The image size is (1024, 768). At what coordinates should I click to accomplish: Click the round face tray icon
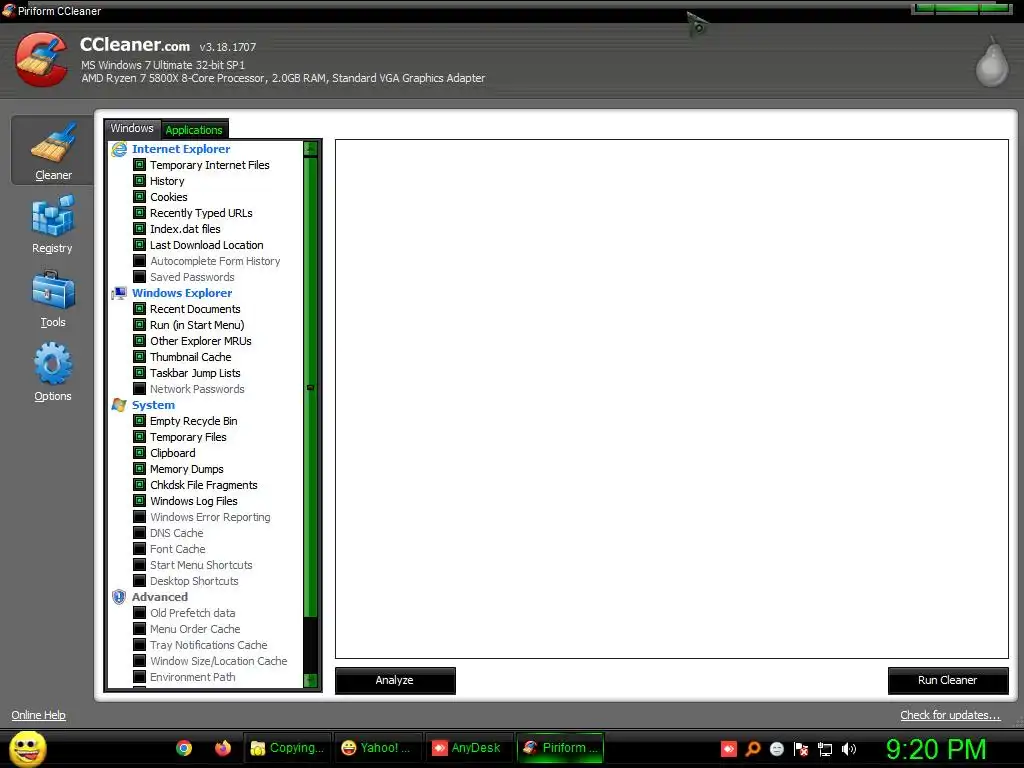(x=776, y=749)
